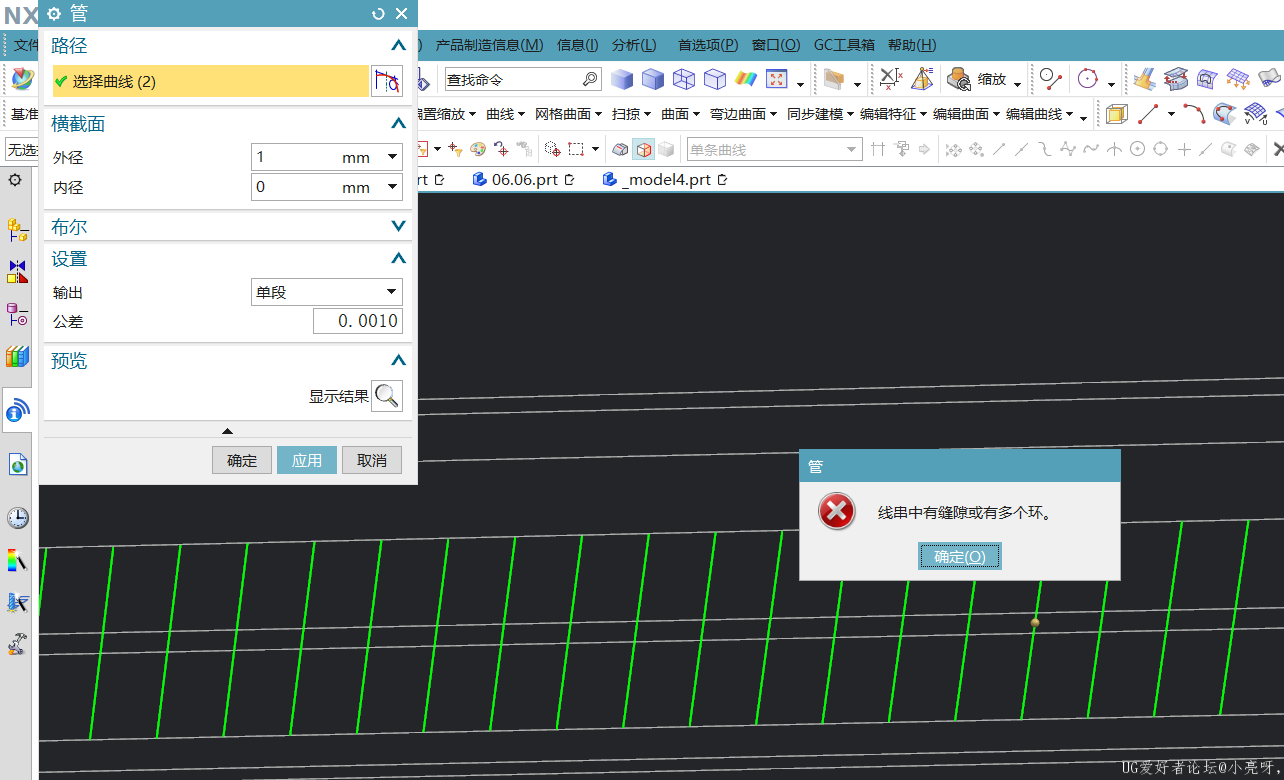Expand the 布尔 section

[x=398, y=227]
